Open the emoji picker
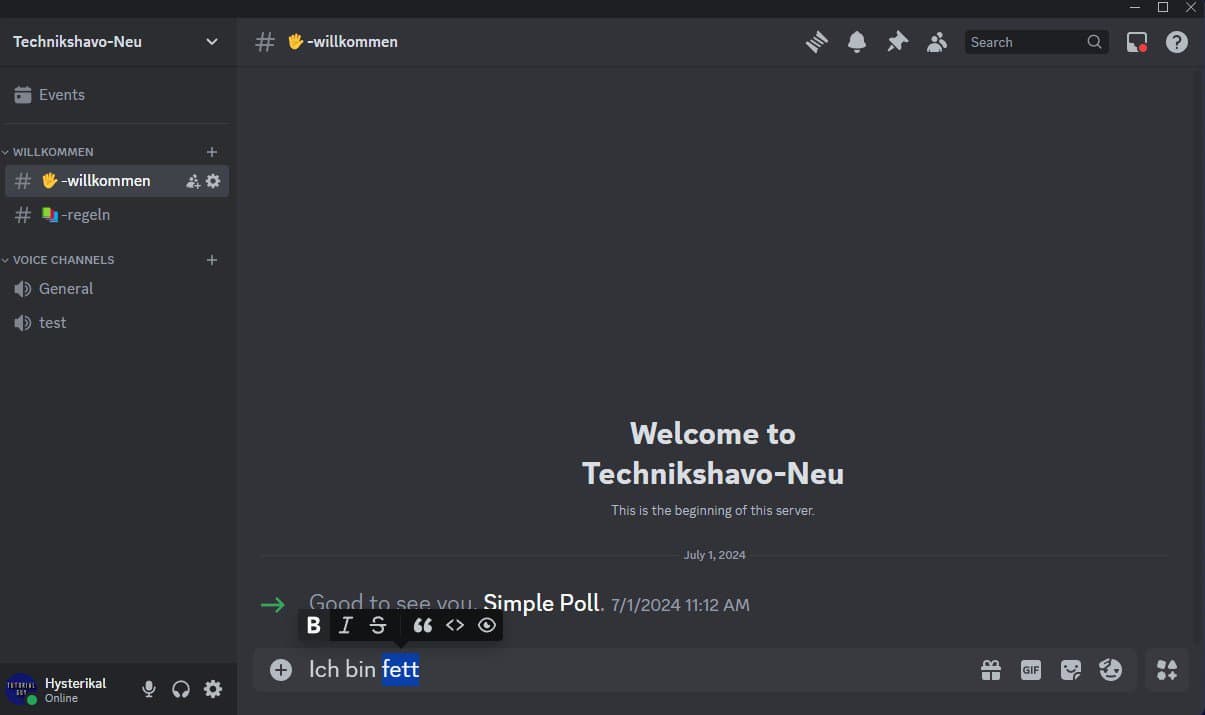Viewport: 1205px width, 715px height. [x=1111, y=670]
